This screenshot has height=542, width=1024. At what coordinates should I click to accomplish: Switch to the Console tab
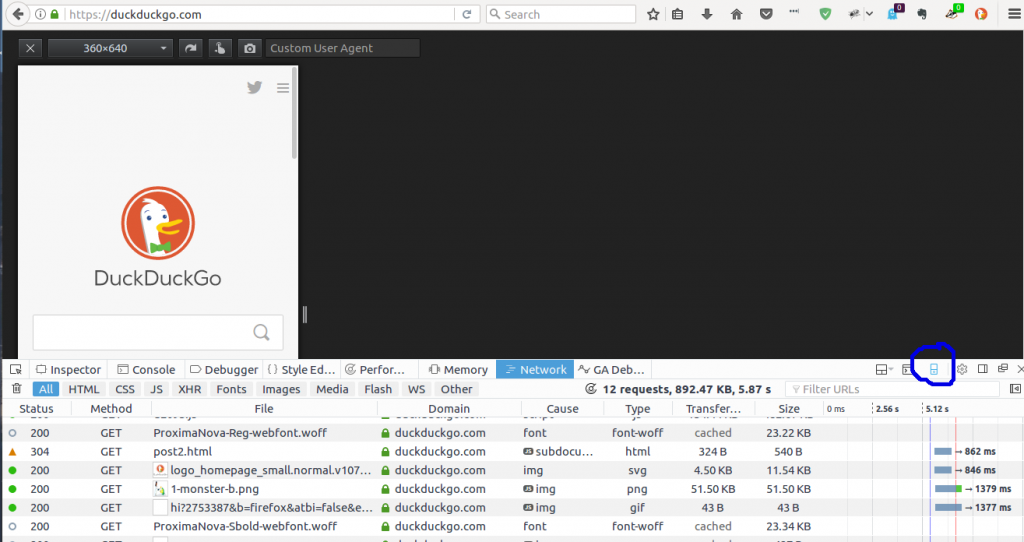coord(146,370)
